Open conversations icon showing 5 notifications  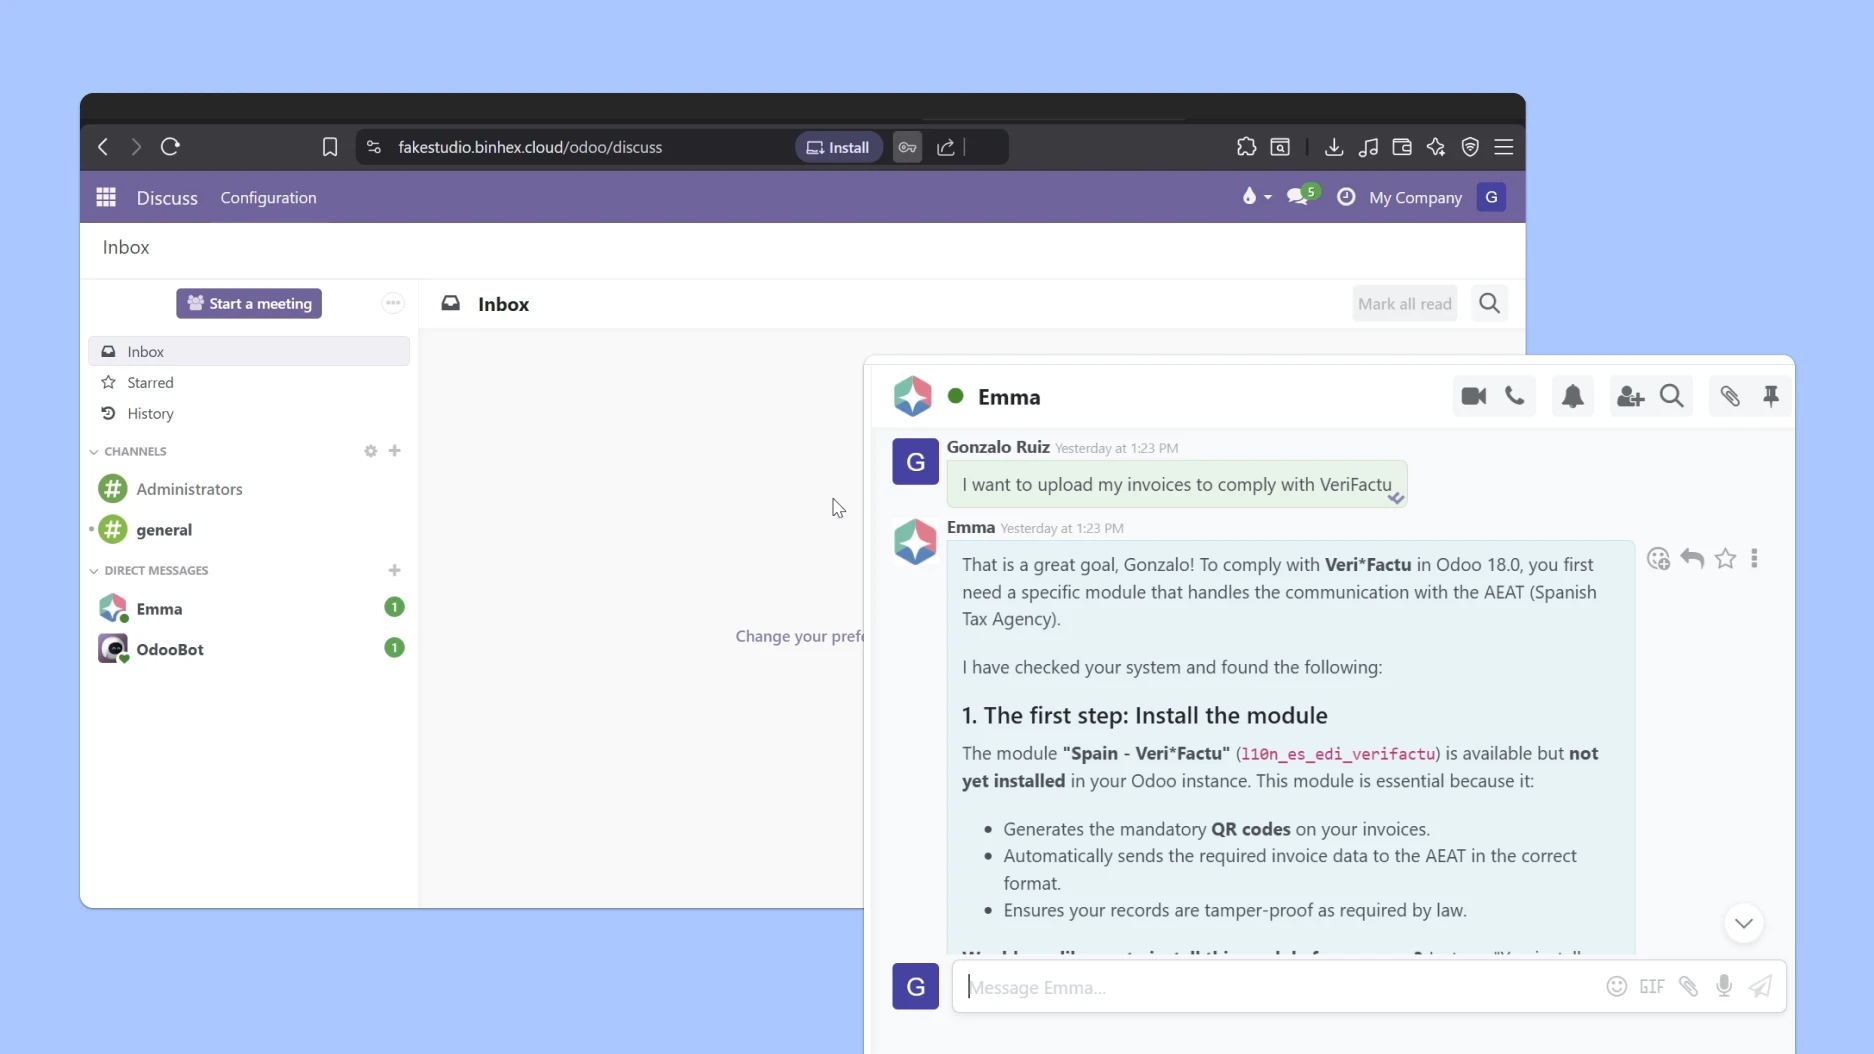point(1302,196)
